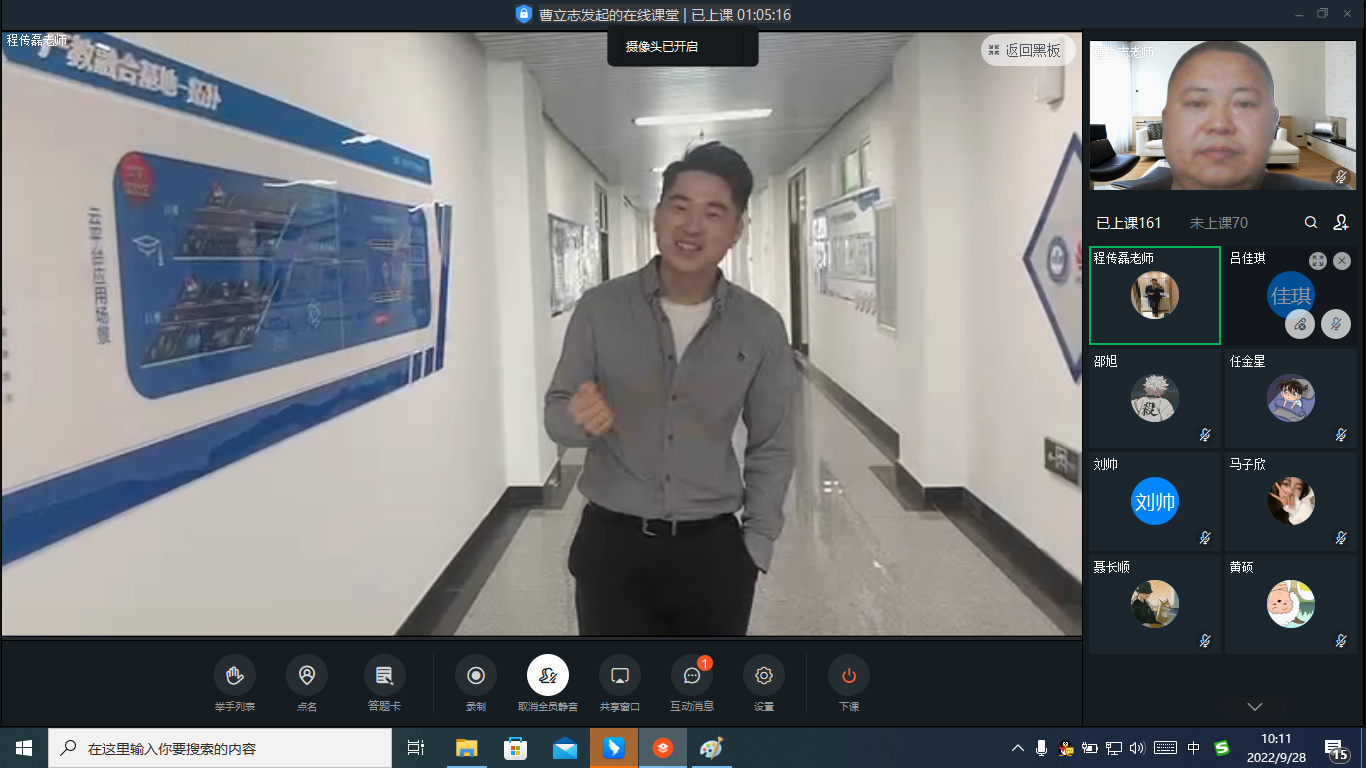This screenshot has height=768, width=1366.
Task: Open the answer card (答题卡) tool
Action: click(x=384, y=676)
